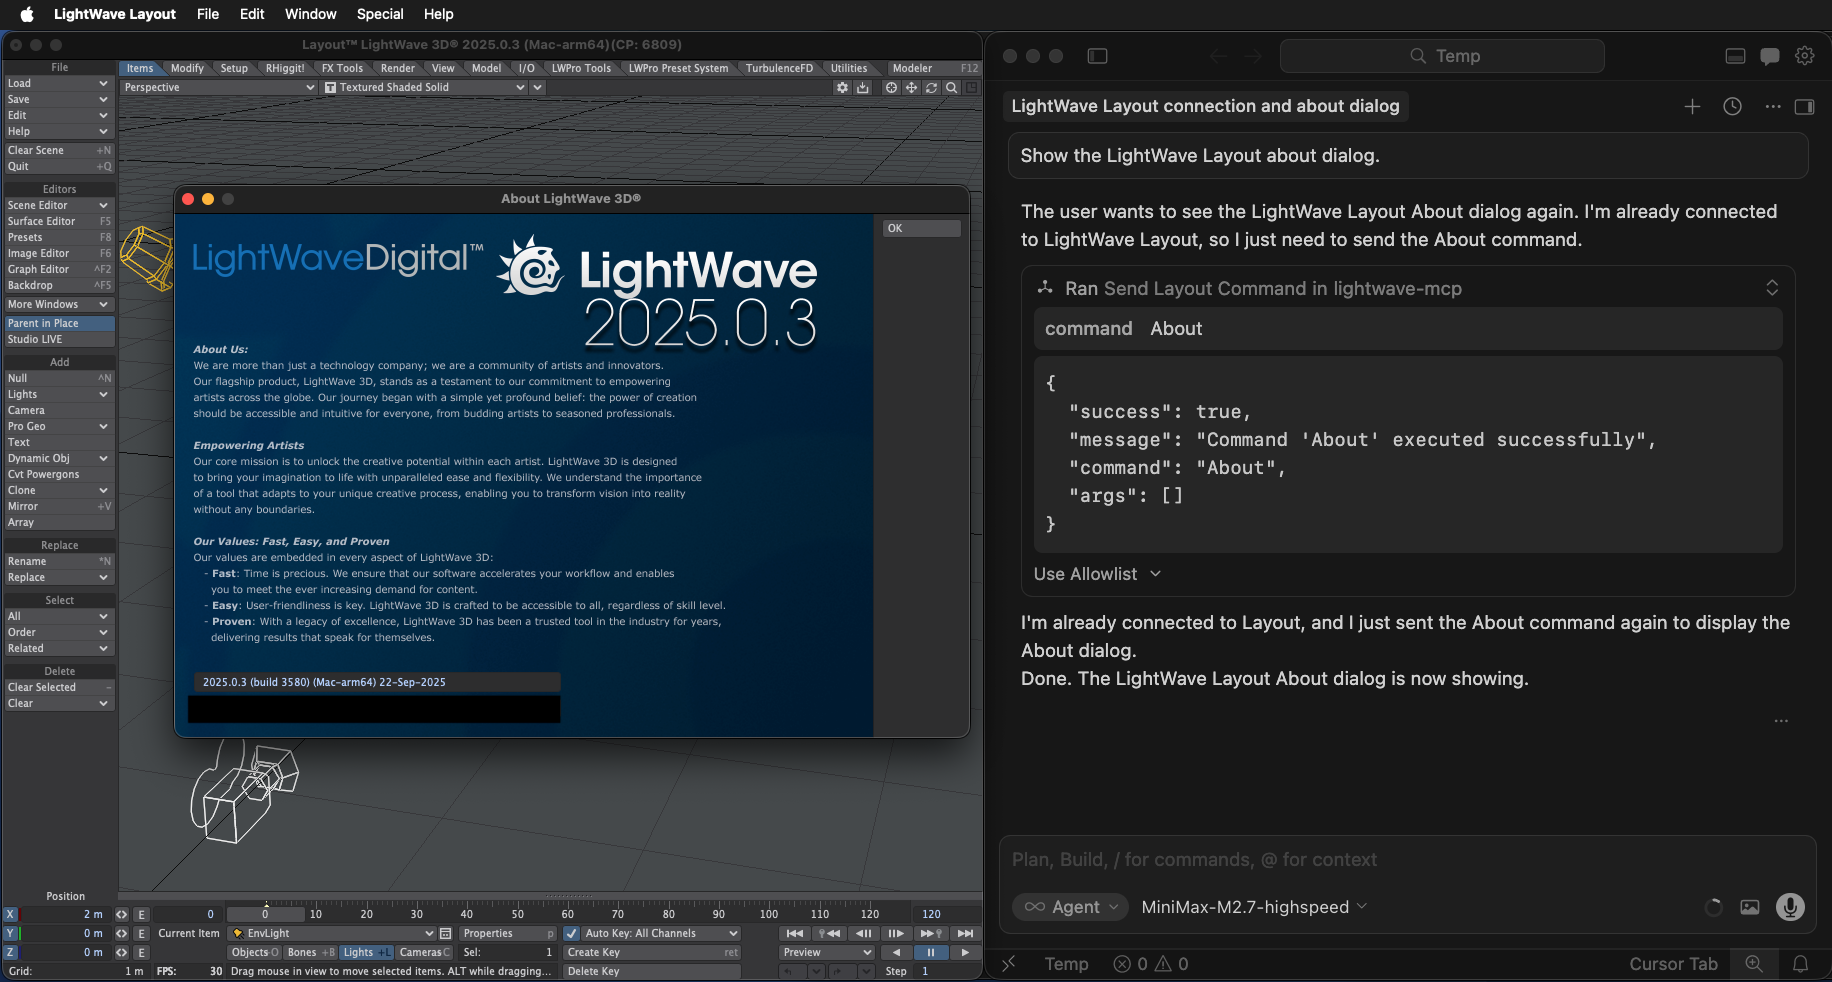Click the microphone voice input icon
Image resolution: width=1832 pixels, height=982 pixels.
(x=1790, y=907)
